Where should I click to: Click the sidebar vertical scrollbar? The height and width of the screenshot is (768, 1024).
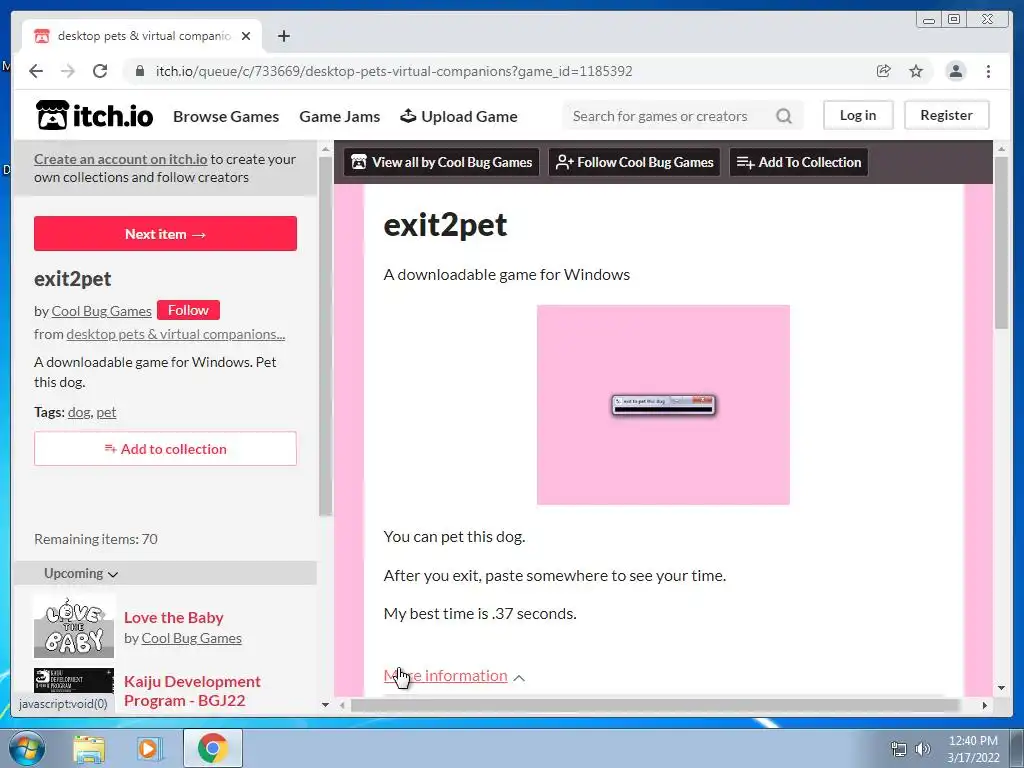click(325, 336)
